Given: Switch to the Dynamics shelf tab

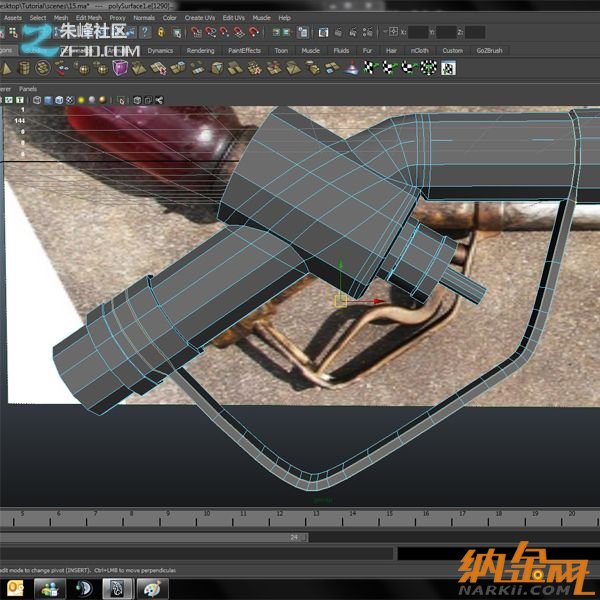Looking at the screenshot, I should [x=160, y=51].
